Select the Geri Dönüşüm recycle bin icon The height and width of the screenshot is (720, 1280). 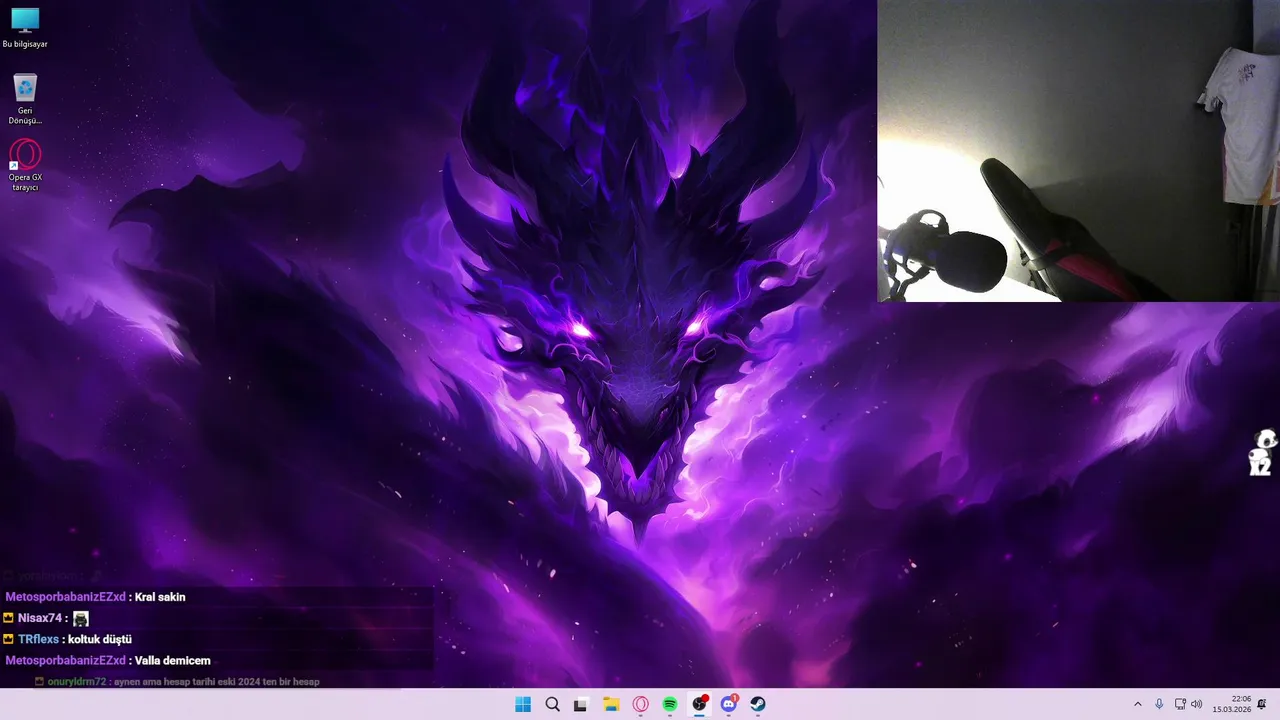click(x=25, y=99)
